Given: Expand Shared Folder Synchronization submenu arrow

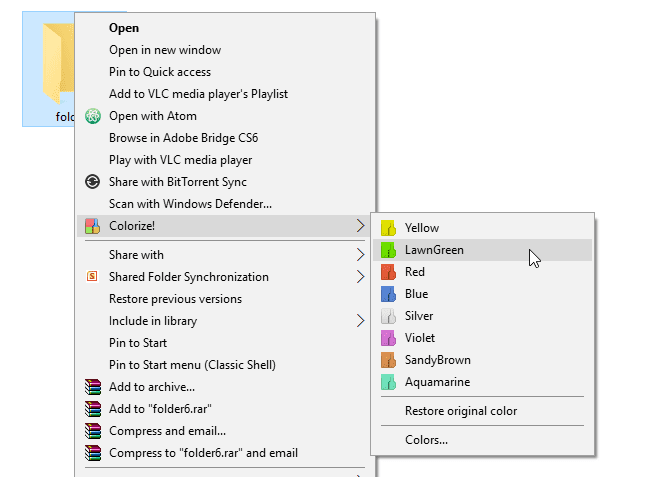Looking at the screenshot, I should (x=361, y=277).
